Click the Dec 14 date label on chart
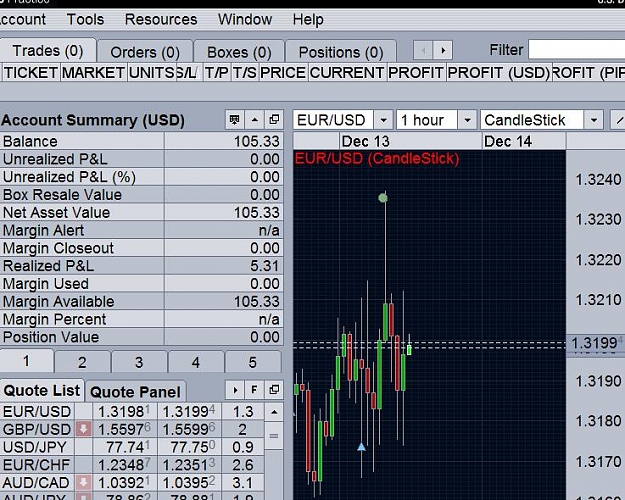This screenshot has width=625, height=500. click(508, 142)
